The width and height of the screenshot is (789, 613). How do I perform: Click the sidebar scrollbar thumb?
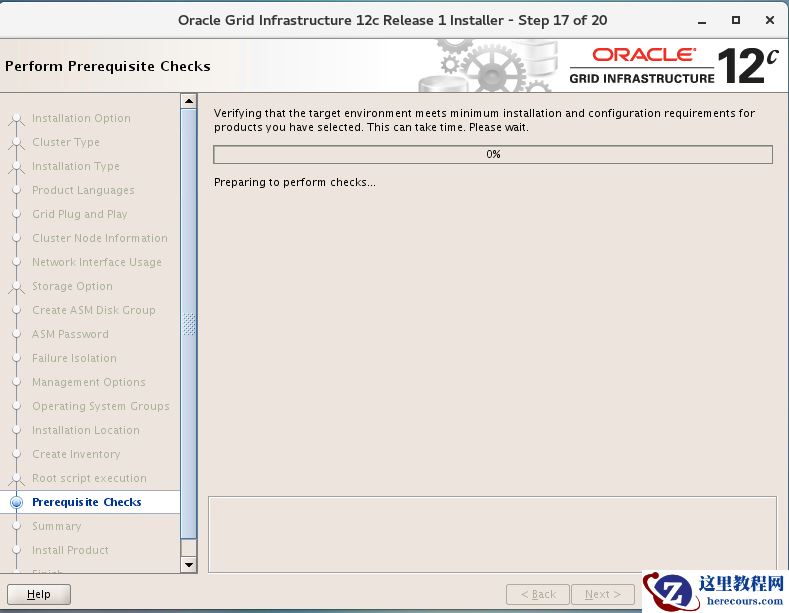(x=189, y=324)
